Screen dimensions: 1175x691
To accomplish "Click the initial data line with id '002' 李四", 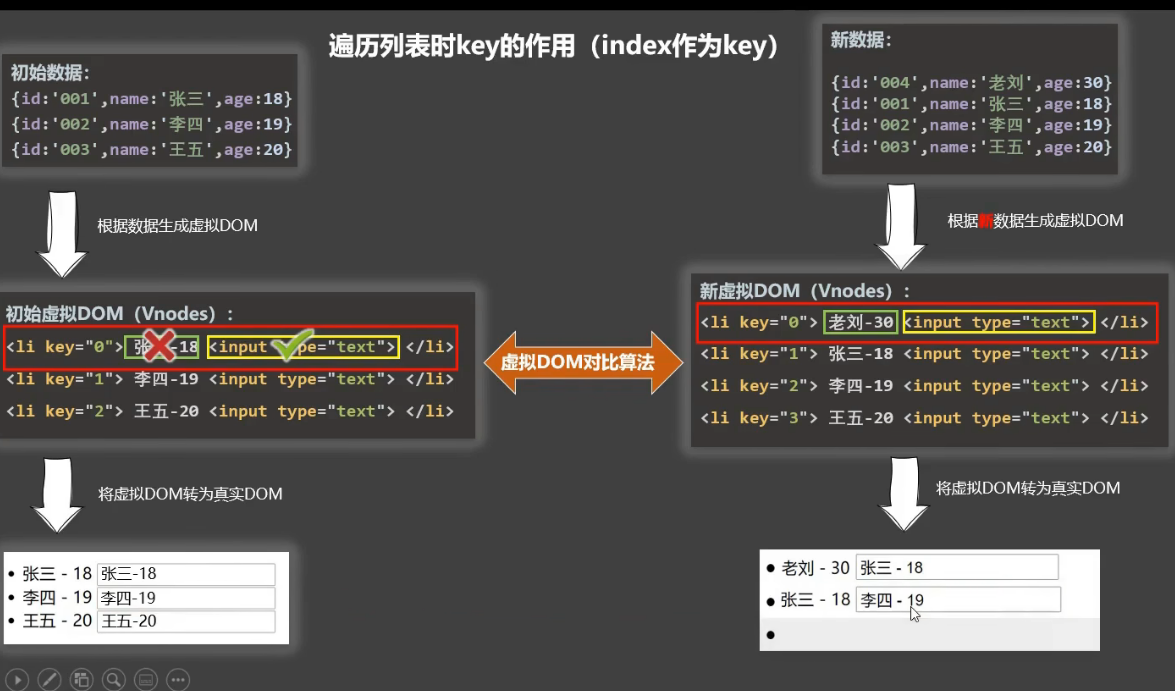I will click(151, 124).
